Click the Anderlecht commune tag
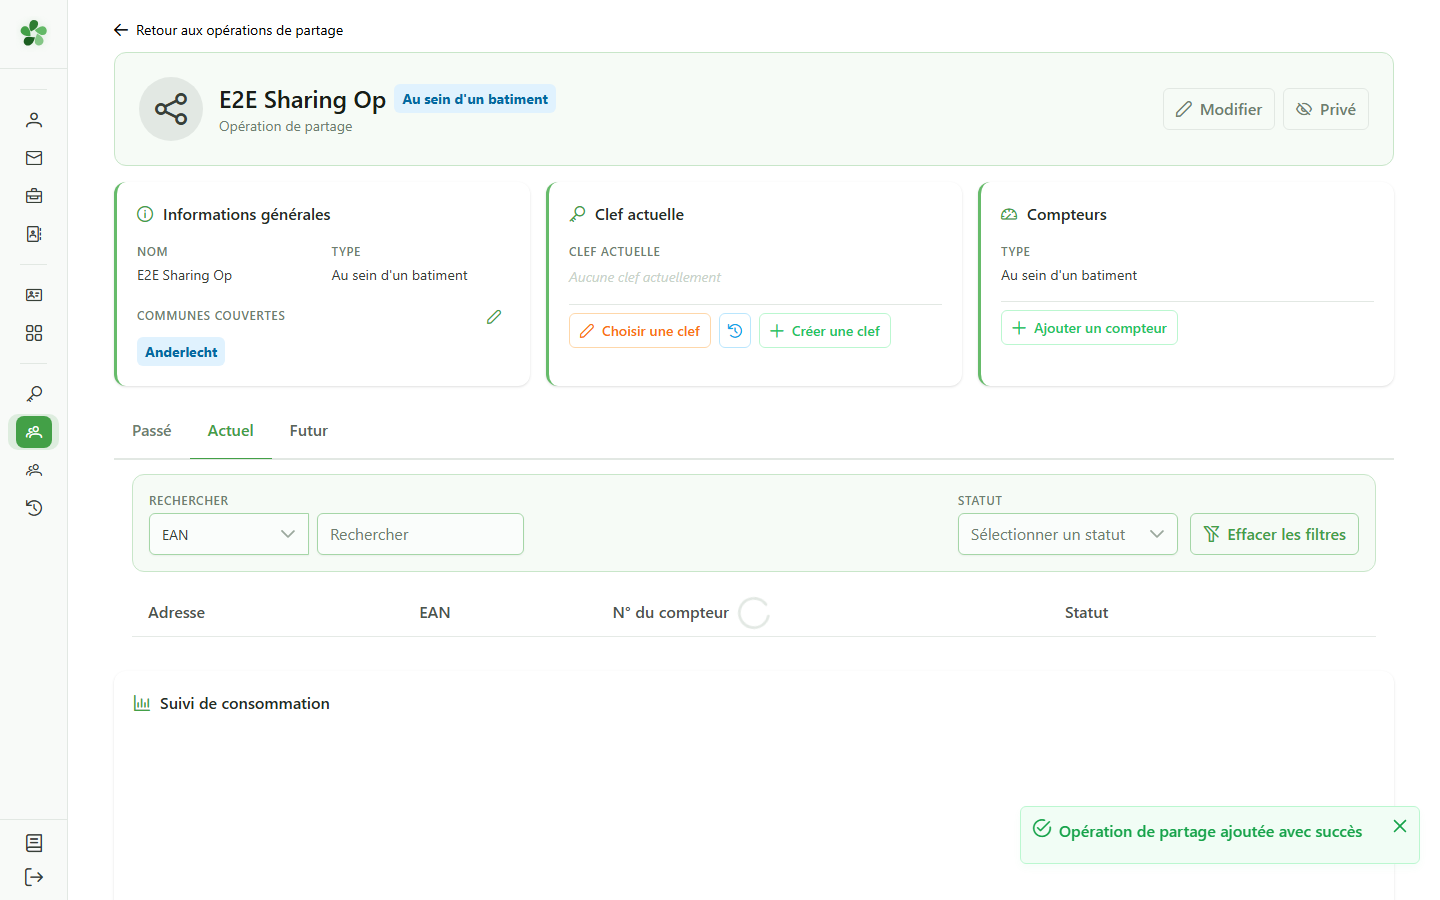Viewport: 1440px width, 900px height. (x=181, y=352)
